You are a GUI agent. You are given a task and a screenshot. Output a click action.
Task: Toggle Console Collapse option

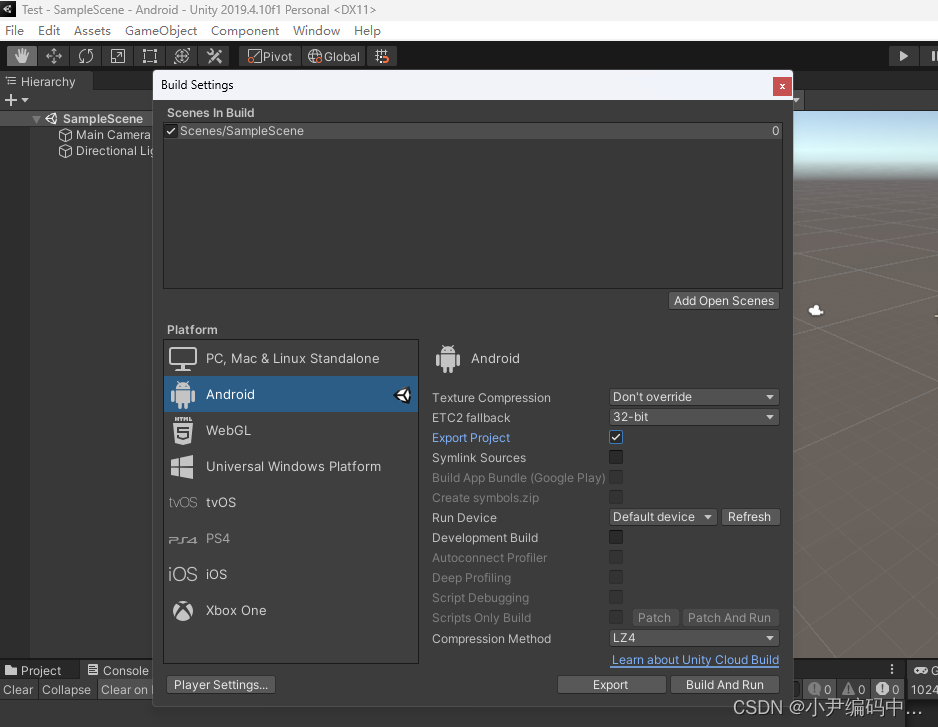66,690
